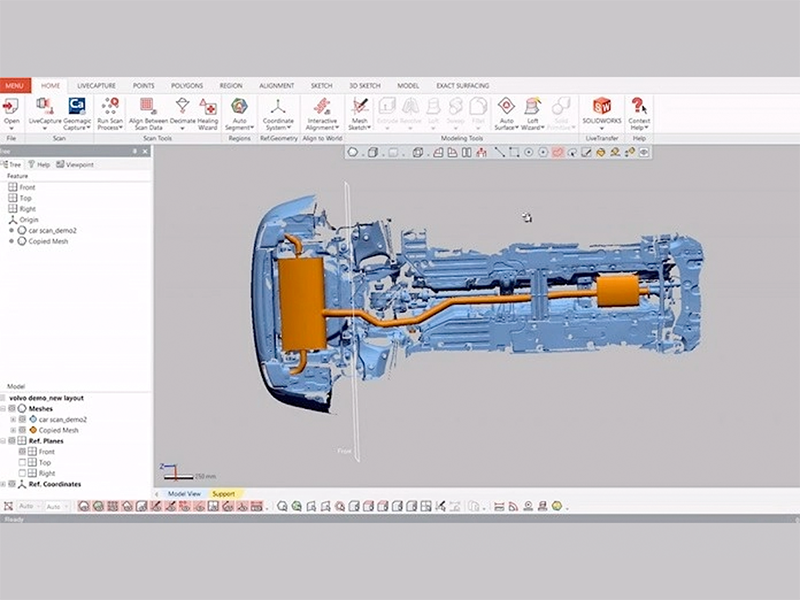Expand the car scan_demo2 mesh node

(x=13, y=419)
